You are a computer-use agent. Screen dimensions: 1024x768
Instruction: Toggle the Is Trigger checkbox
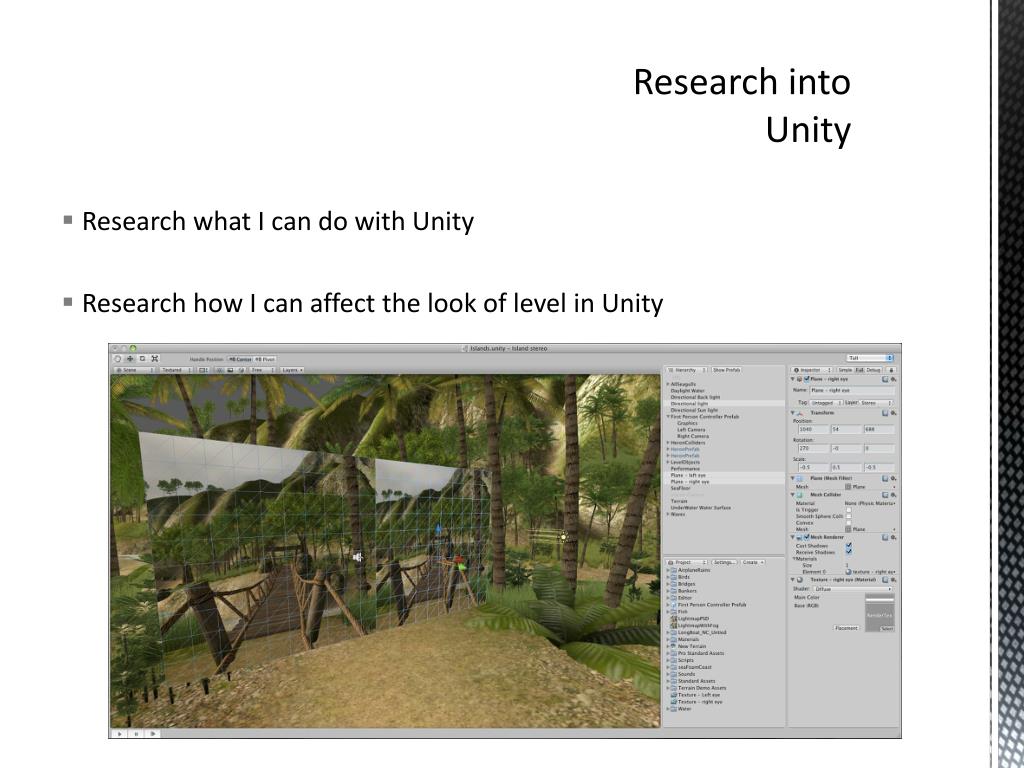point(848,509)
